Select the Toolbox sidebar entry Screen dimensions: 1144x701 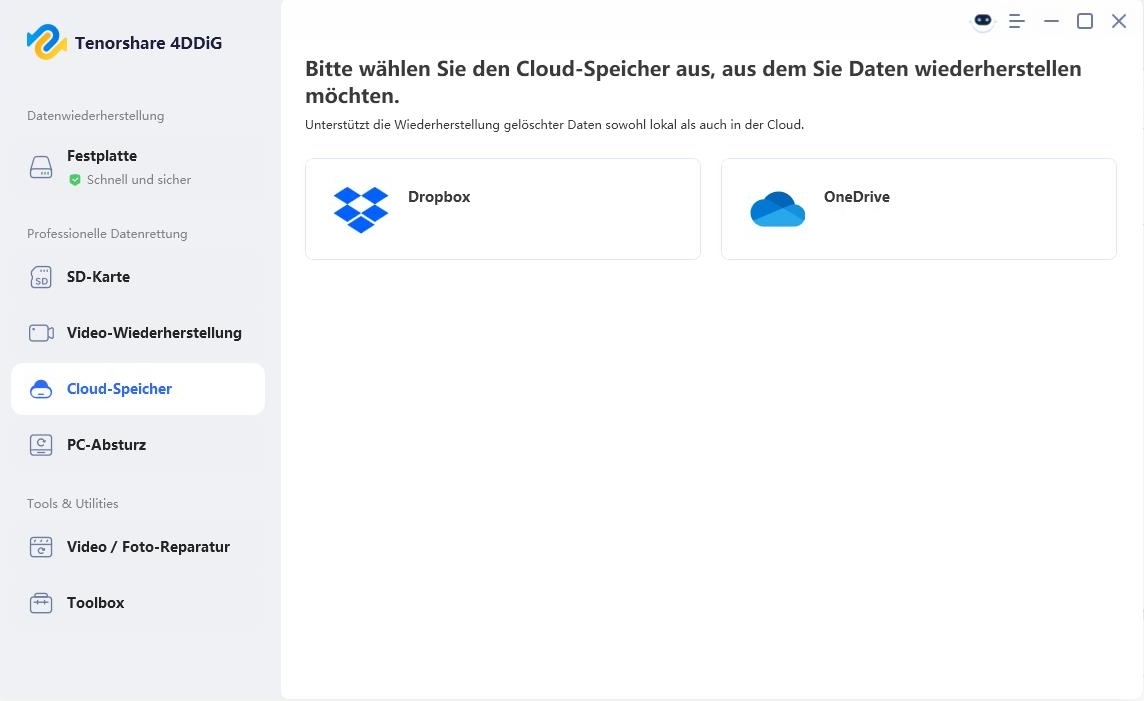click(x=95, y=603)
